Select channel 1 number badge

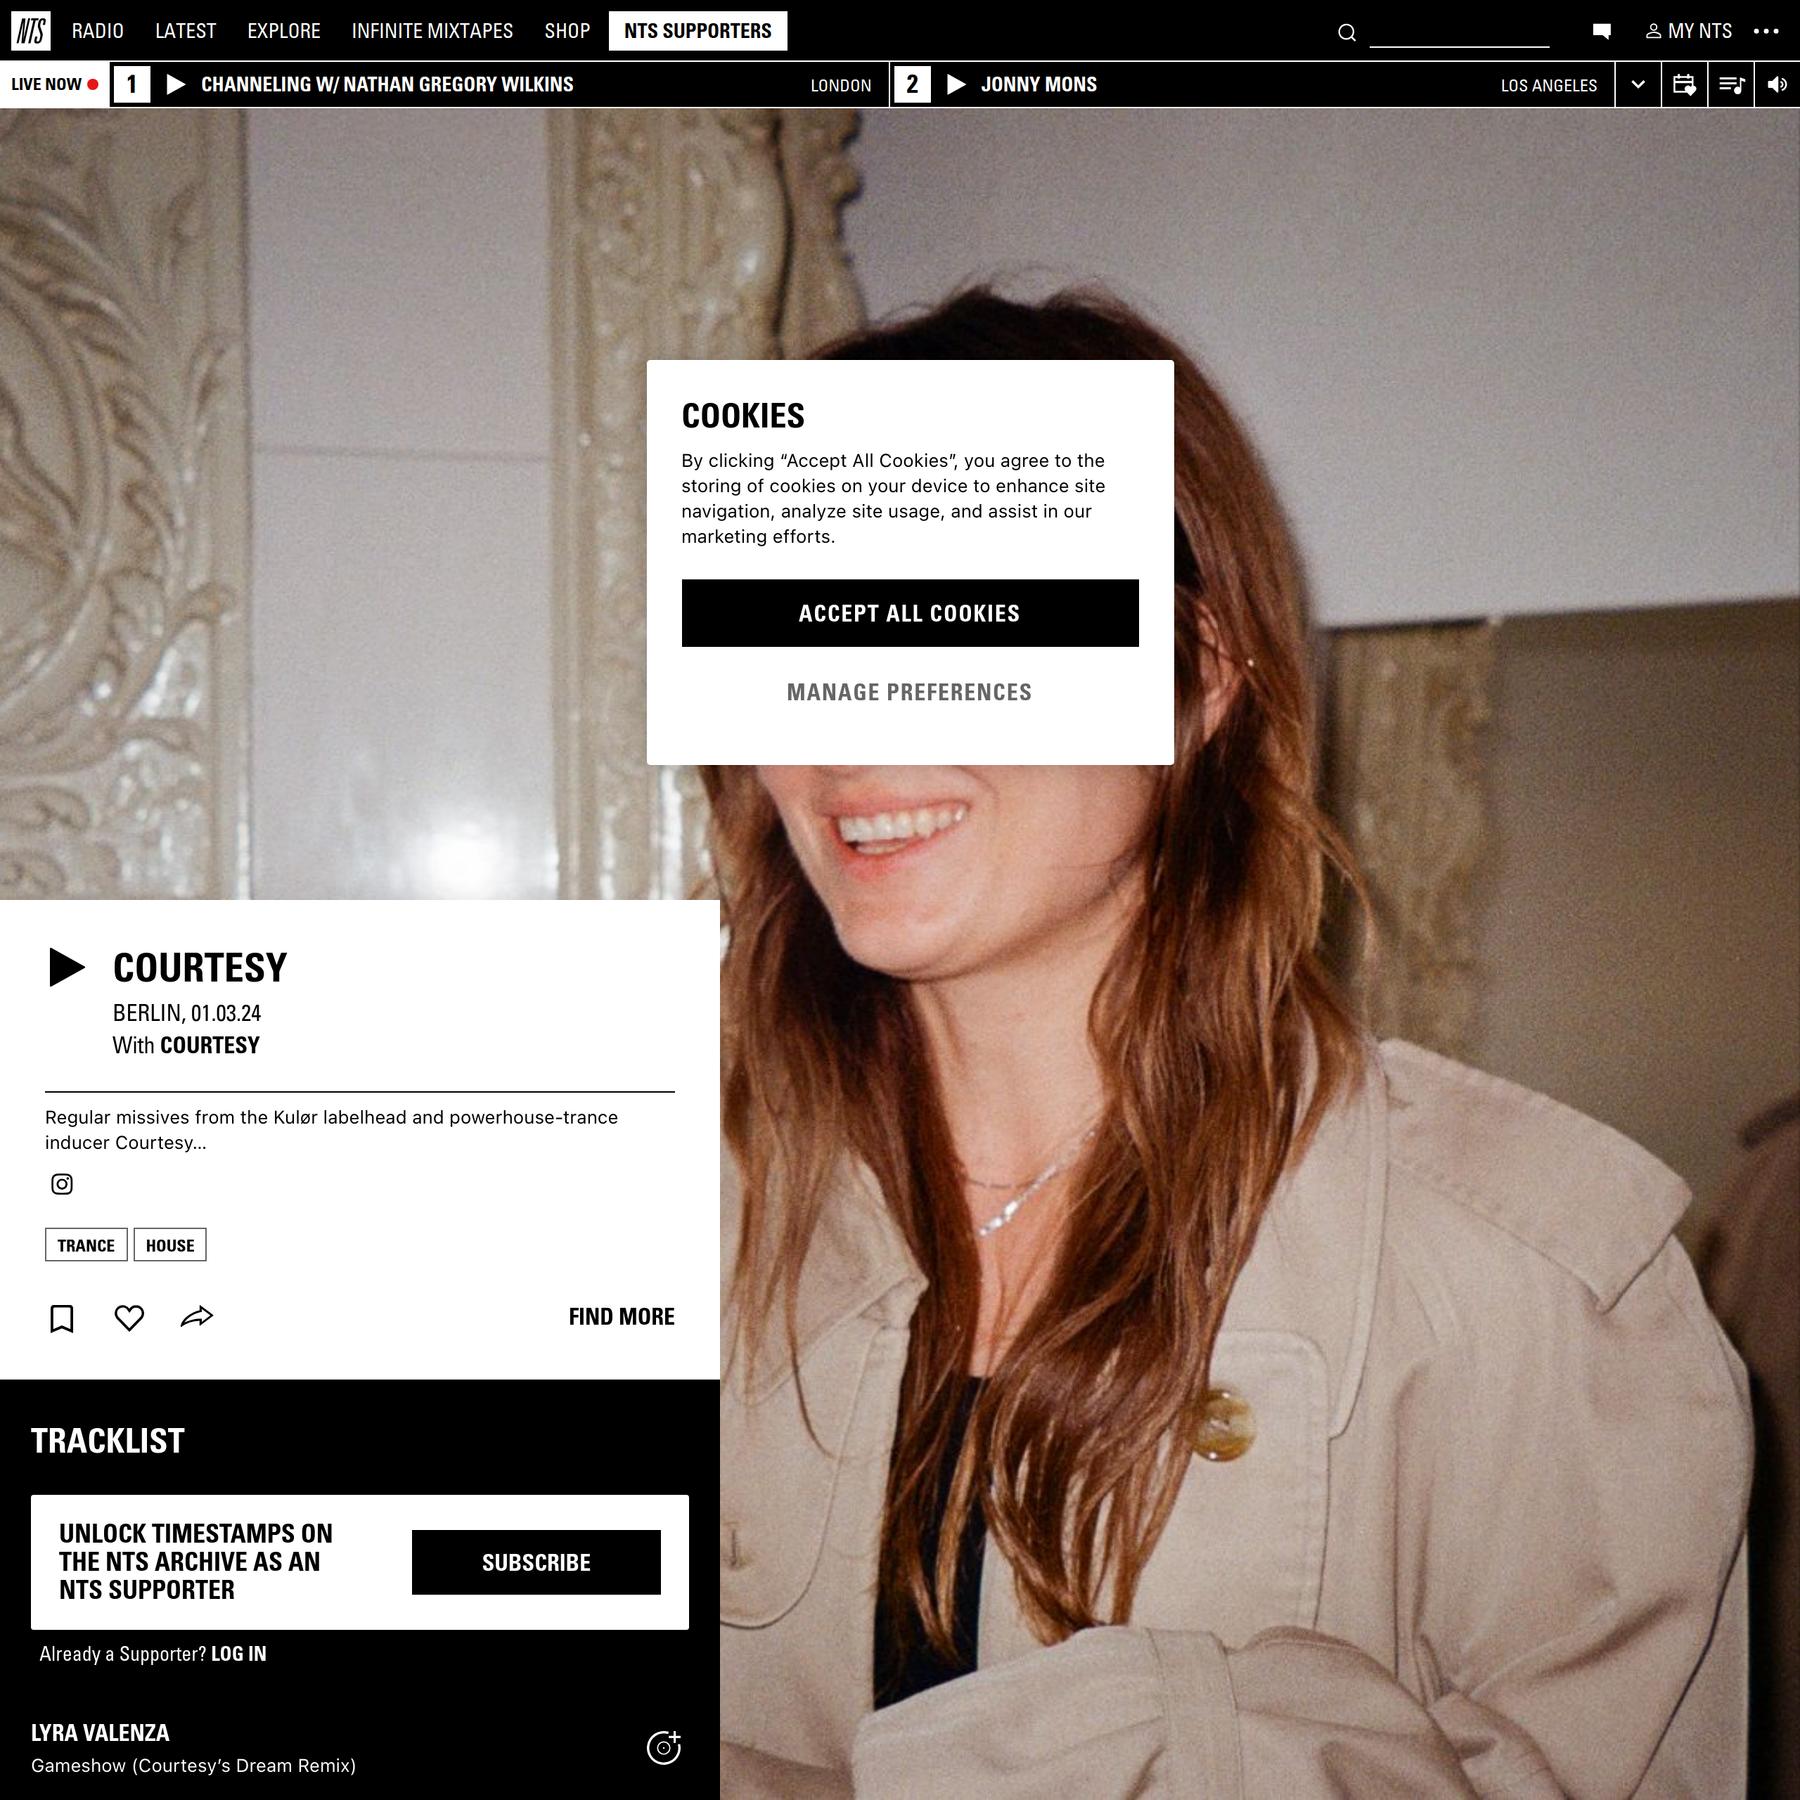pos(131,85)
